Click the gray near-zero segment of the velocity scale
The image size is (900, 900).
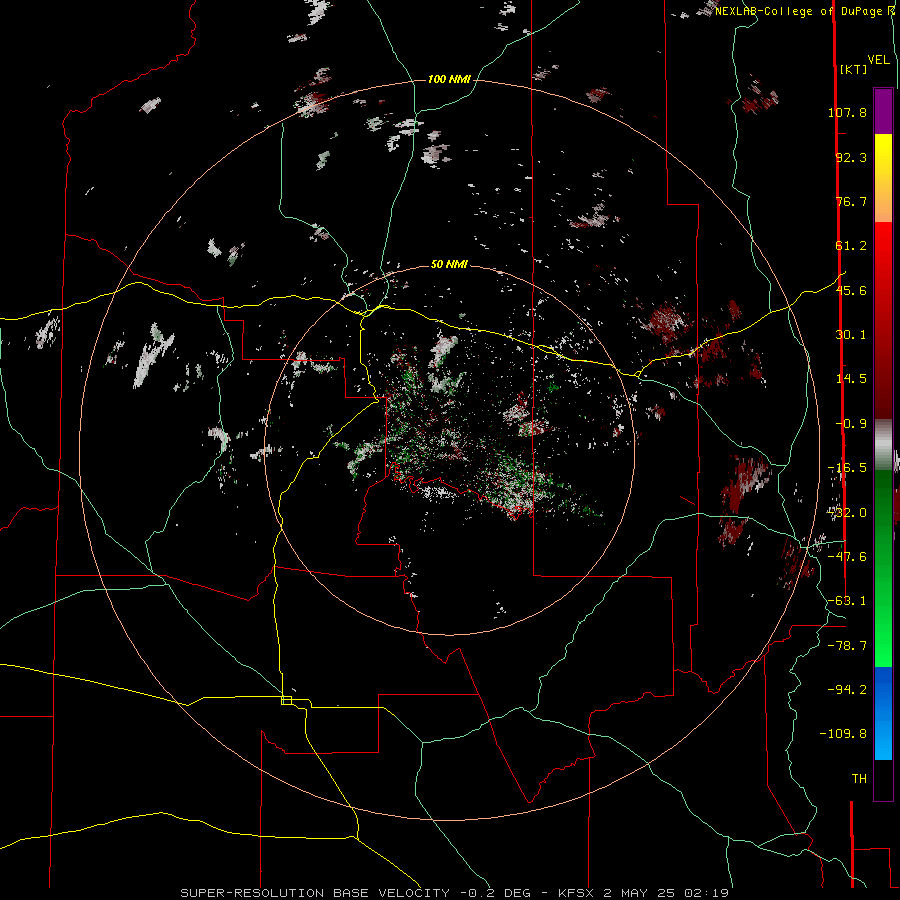(883, 445)
